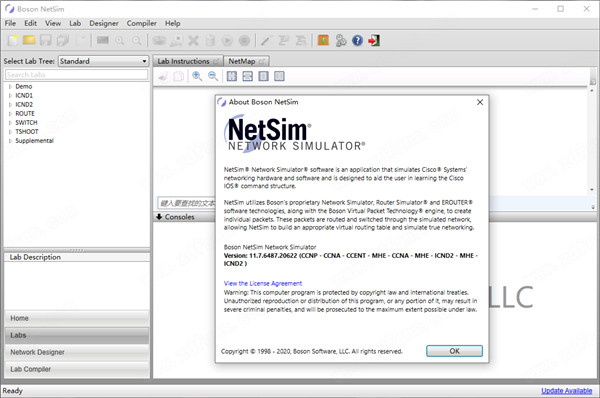Expand the Supplemental tree node
The width and height of the screenshot is (600, 398).
point(10,141)
